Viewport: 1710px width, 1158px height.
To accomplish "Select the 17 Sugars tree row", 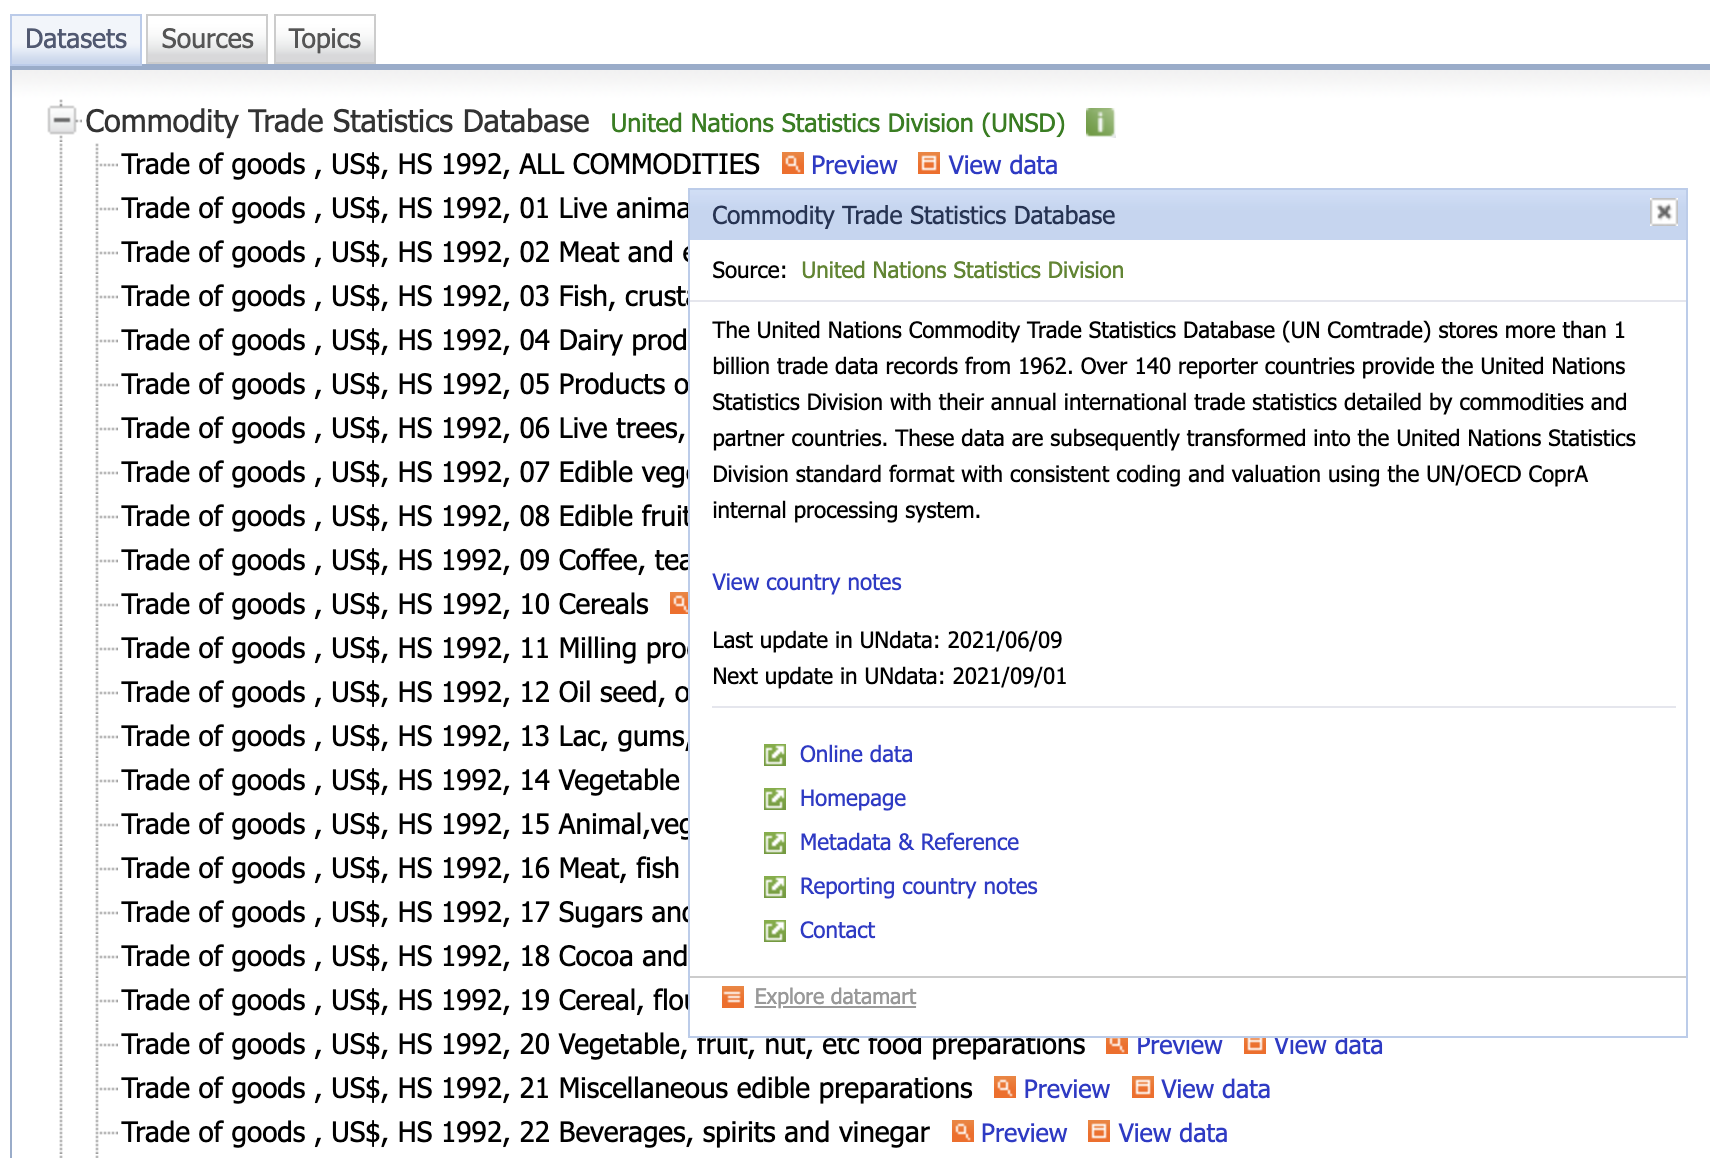I will click(x=404, y=912).
